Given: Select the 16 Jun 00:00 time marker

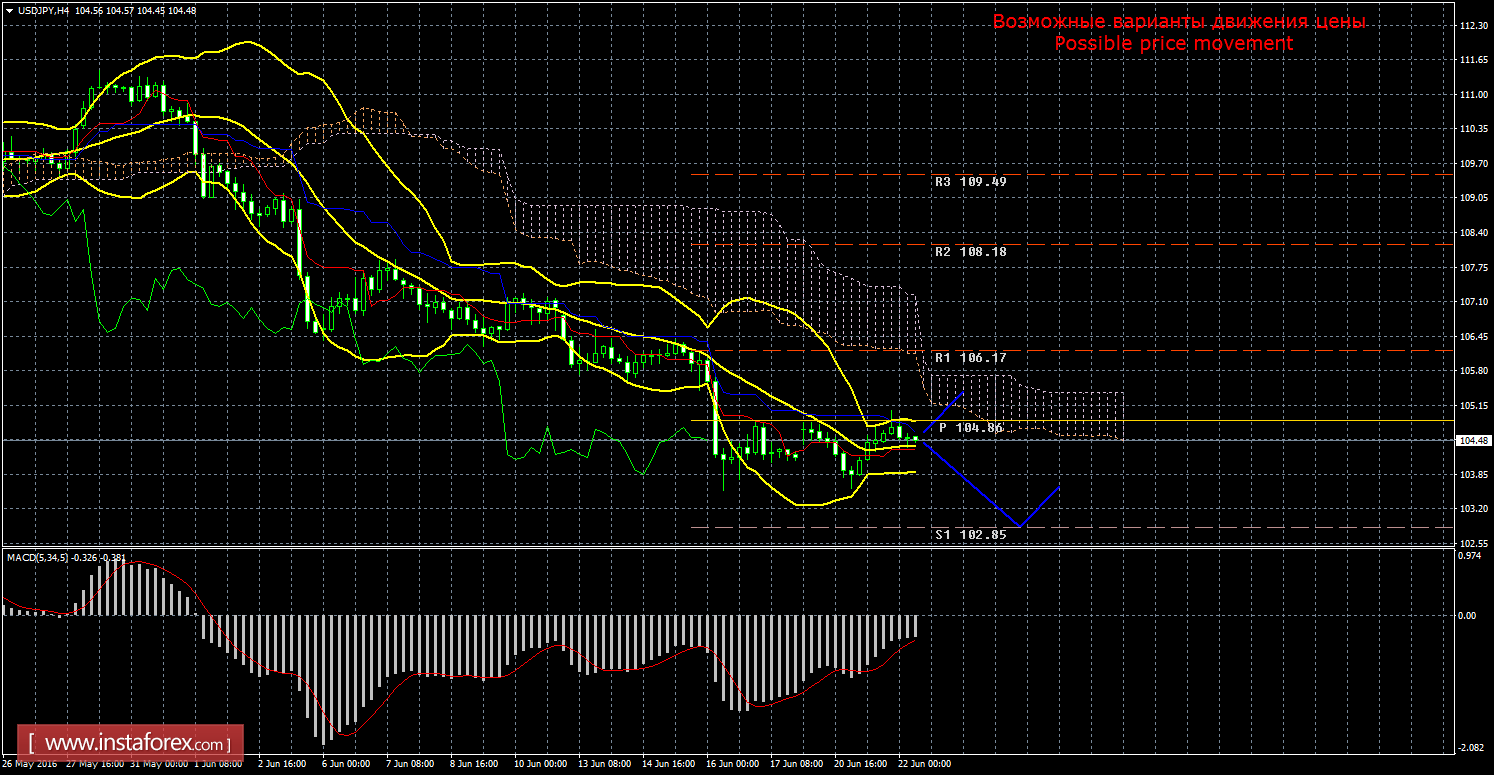Looking at the screenshot, I should click(x=731, y=763).
